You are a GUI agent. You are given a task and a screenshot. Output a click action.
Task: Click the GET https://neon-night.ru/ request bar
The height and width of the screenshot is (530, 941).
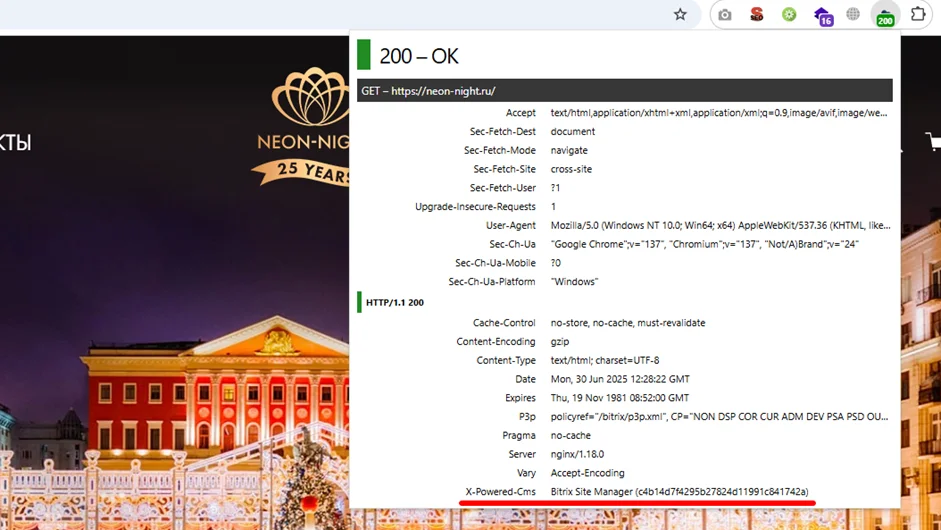click(x=624, y=91)
